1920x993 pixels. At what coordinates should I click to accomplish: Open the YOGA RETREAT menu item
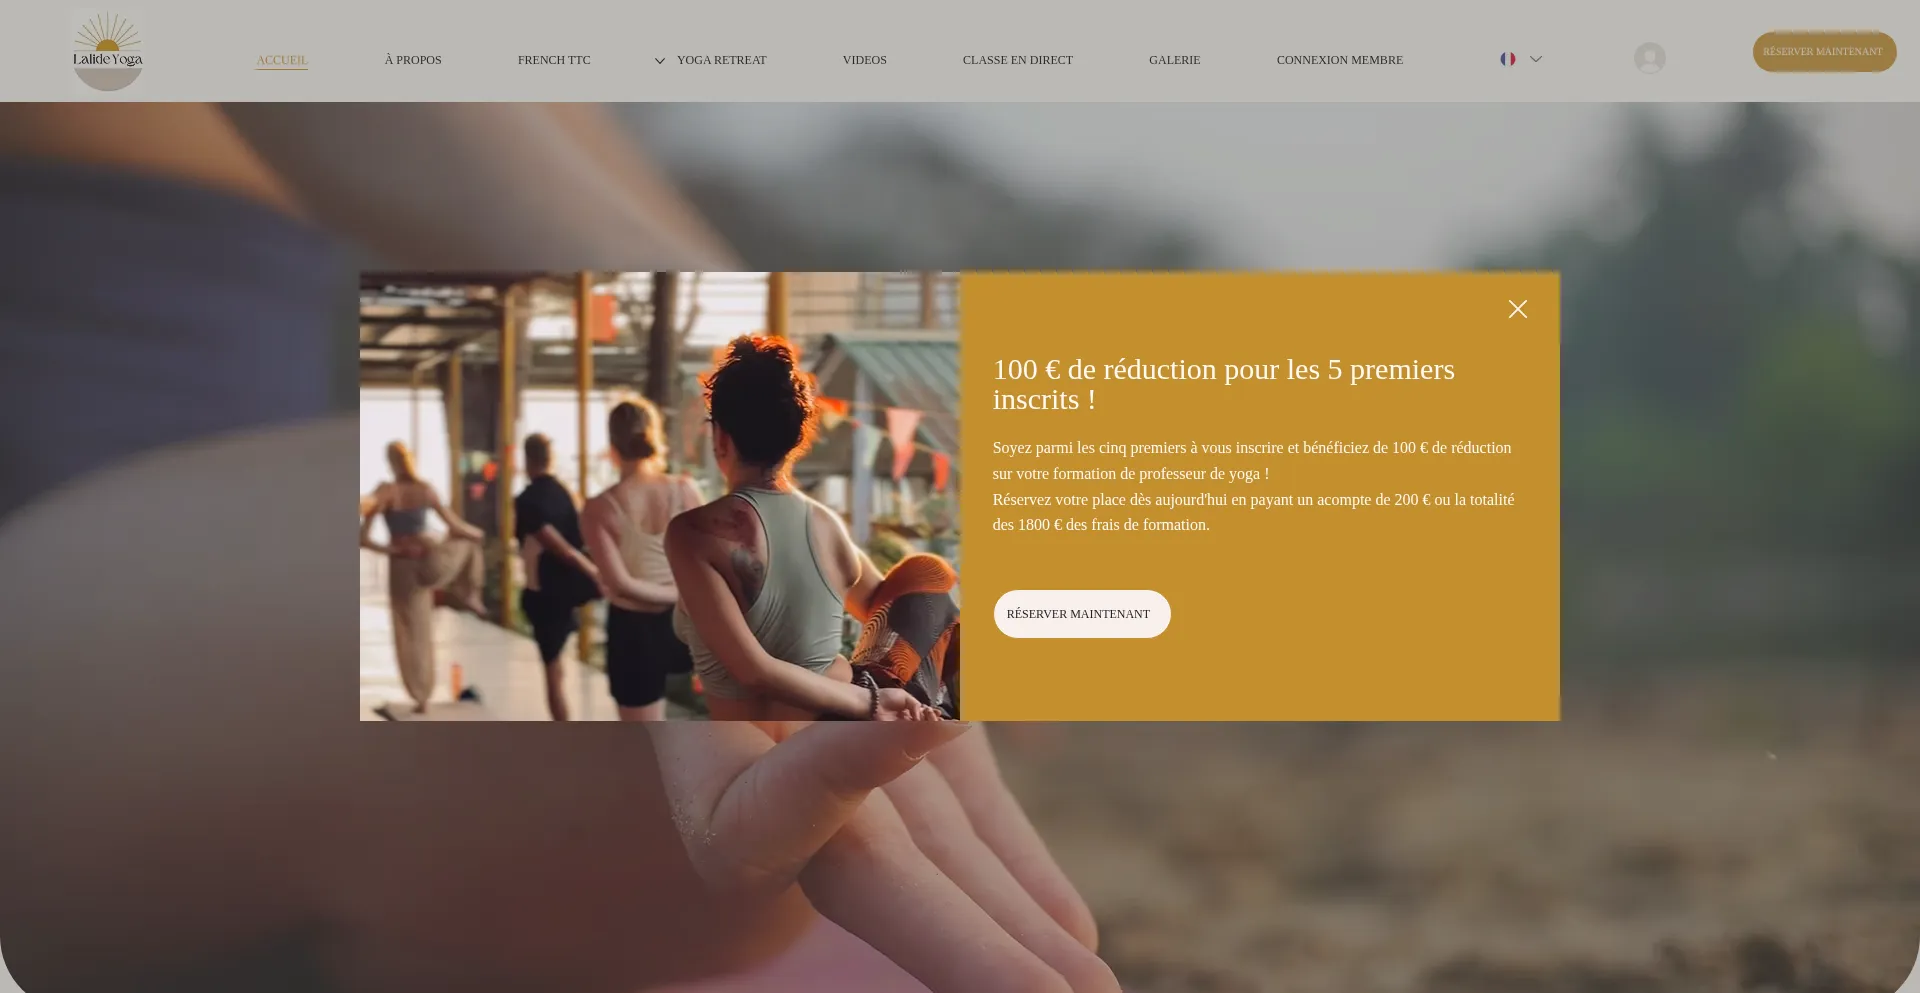(721, 60)
